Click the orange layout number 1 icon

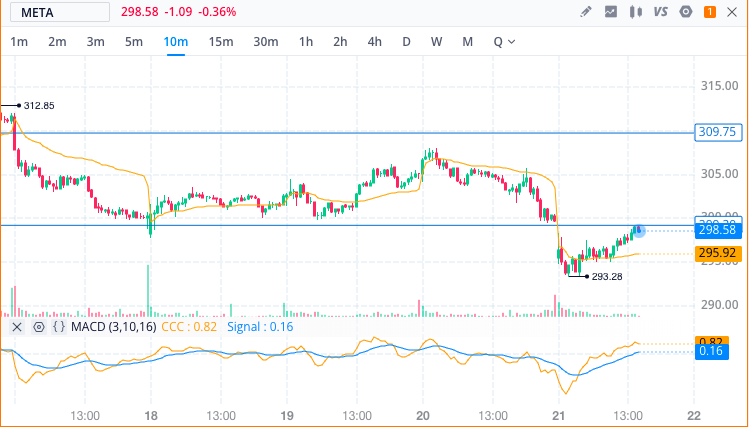point(710,12)
